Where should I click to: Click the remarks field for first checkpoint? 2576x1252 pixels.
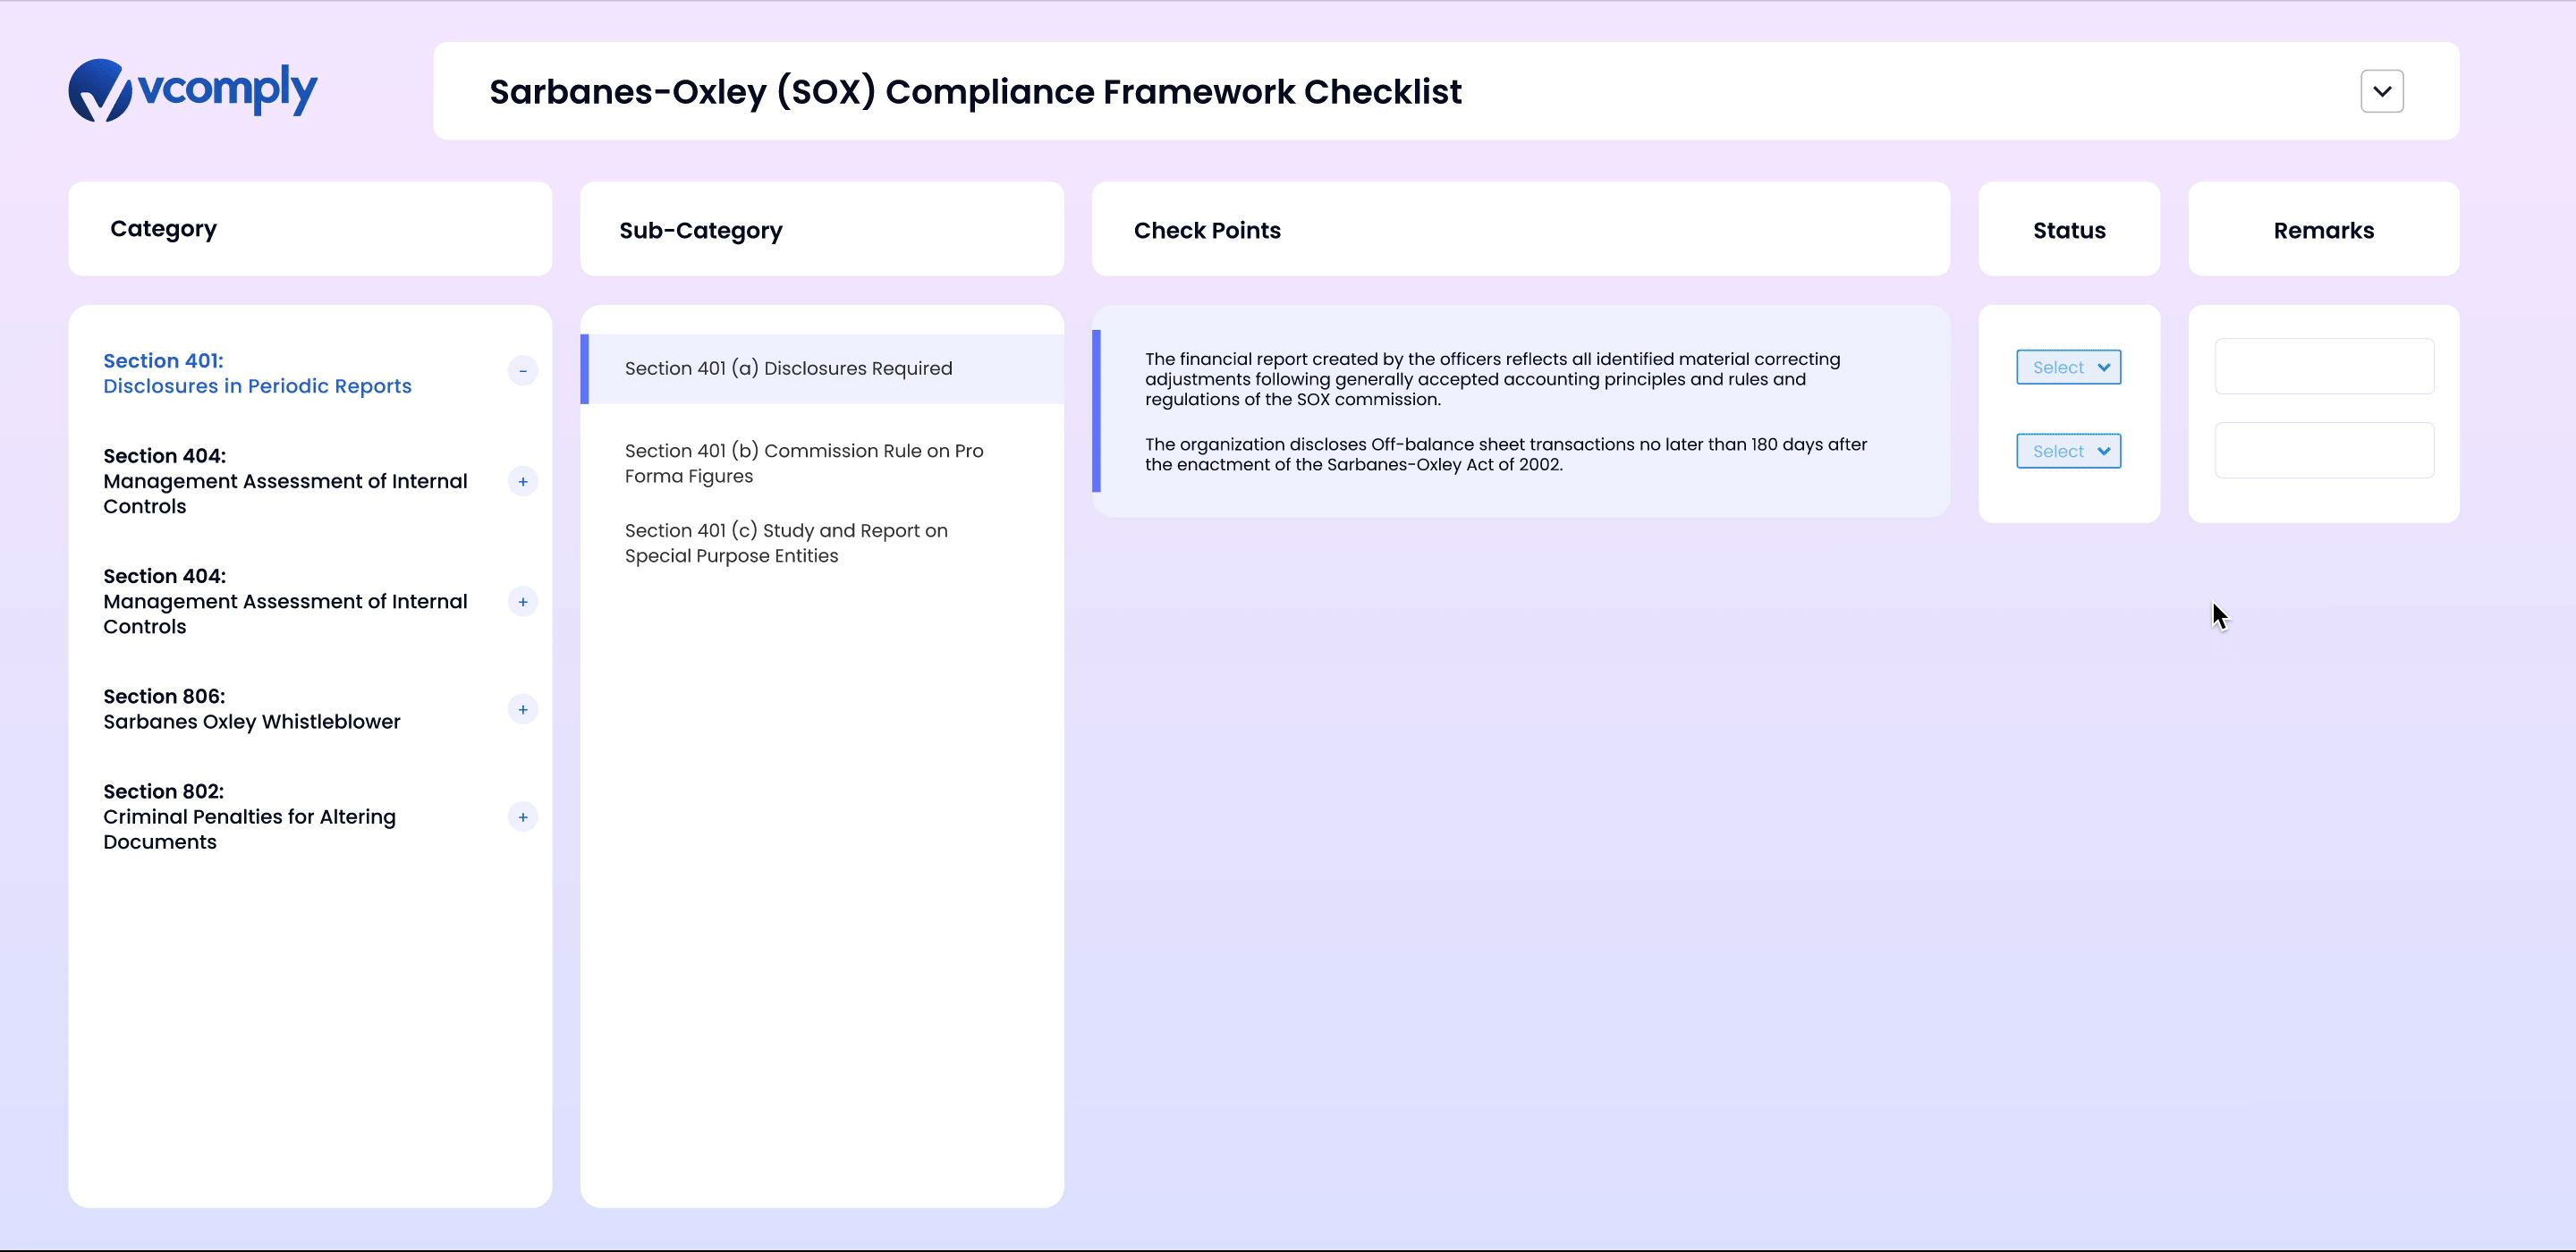pos(2325,365)
